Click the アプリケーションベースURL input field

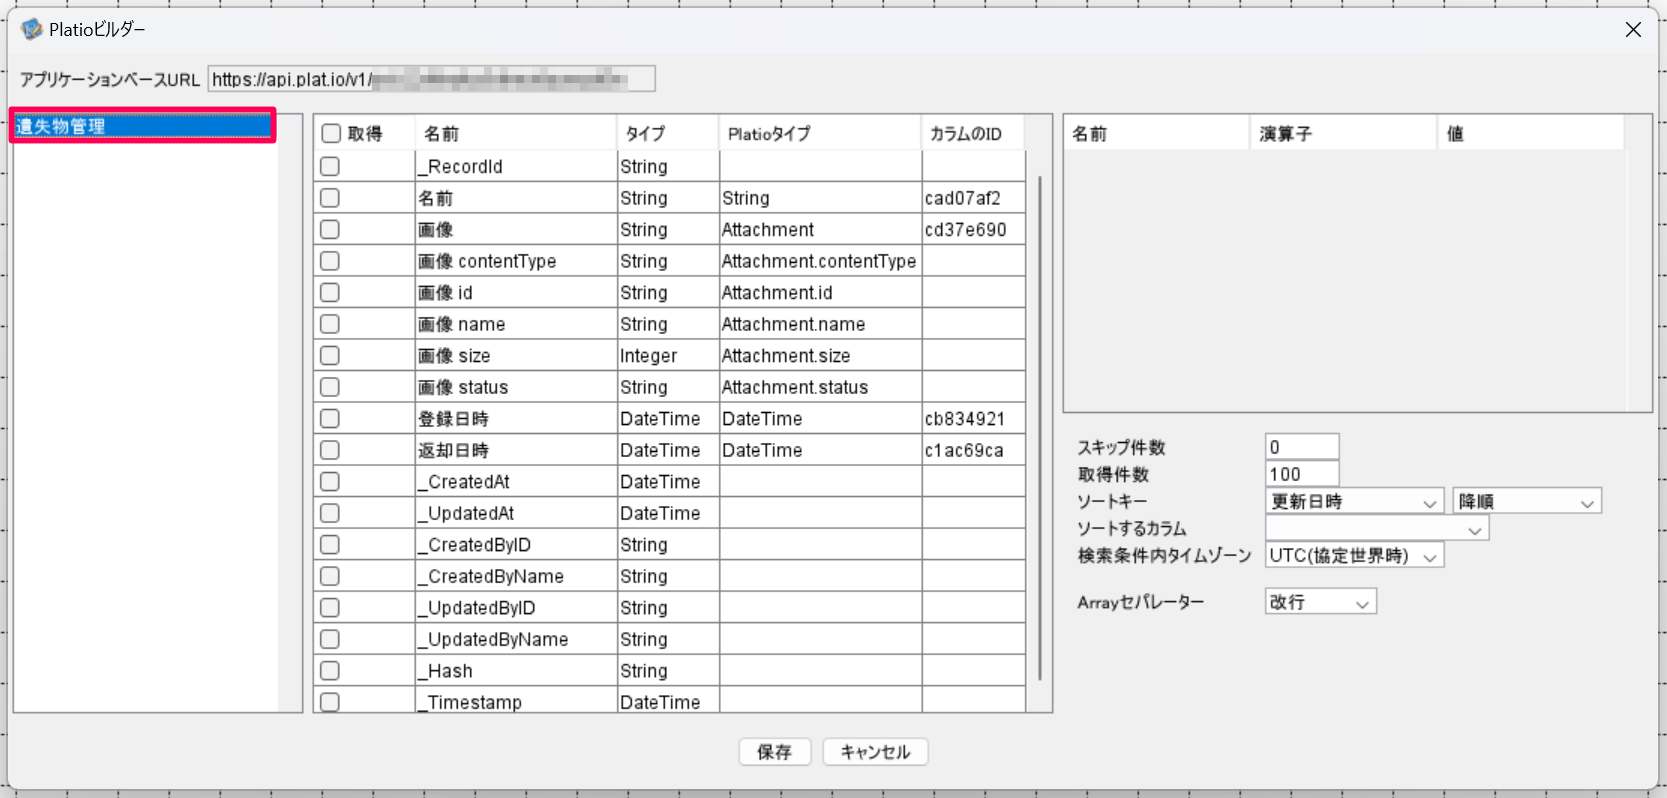pos(432,79)
